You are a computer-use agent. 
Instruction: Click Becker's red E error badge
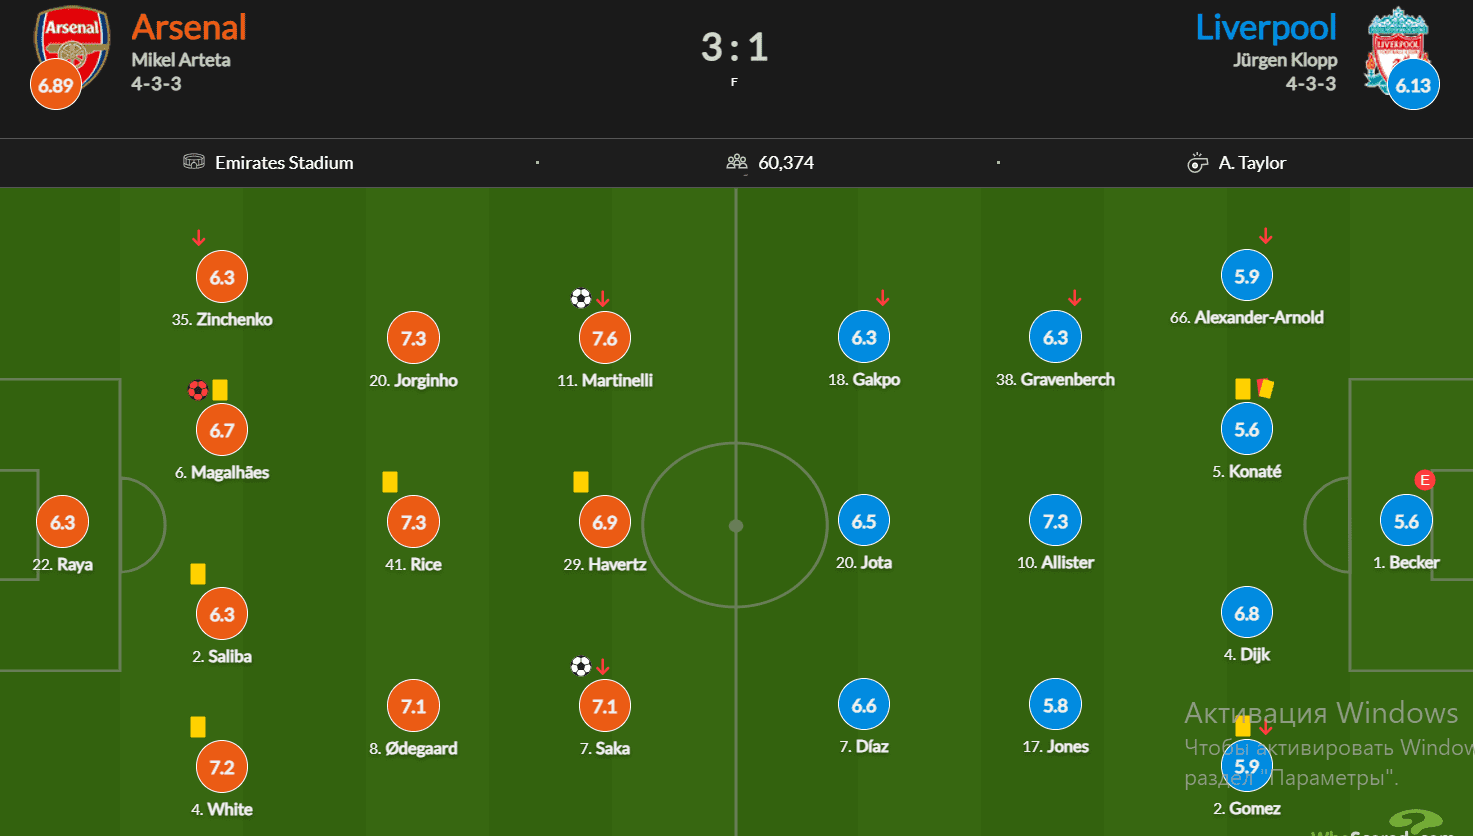pyautogui.click(x=1425, y=480)
